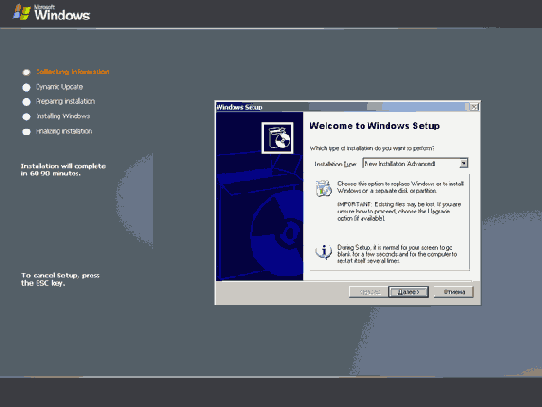
Task: Click the Microsoft Windows logo flag
Action: (22, 12)
